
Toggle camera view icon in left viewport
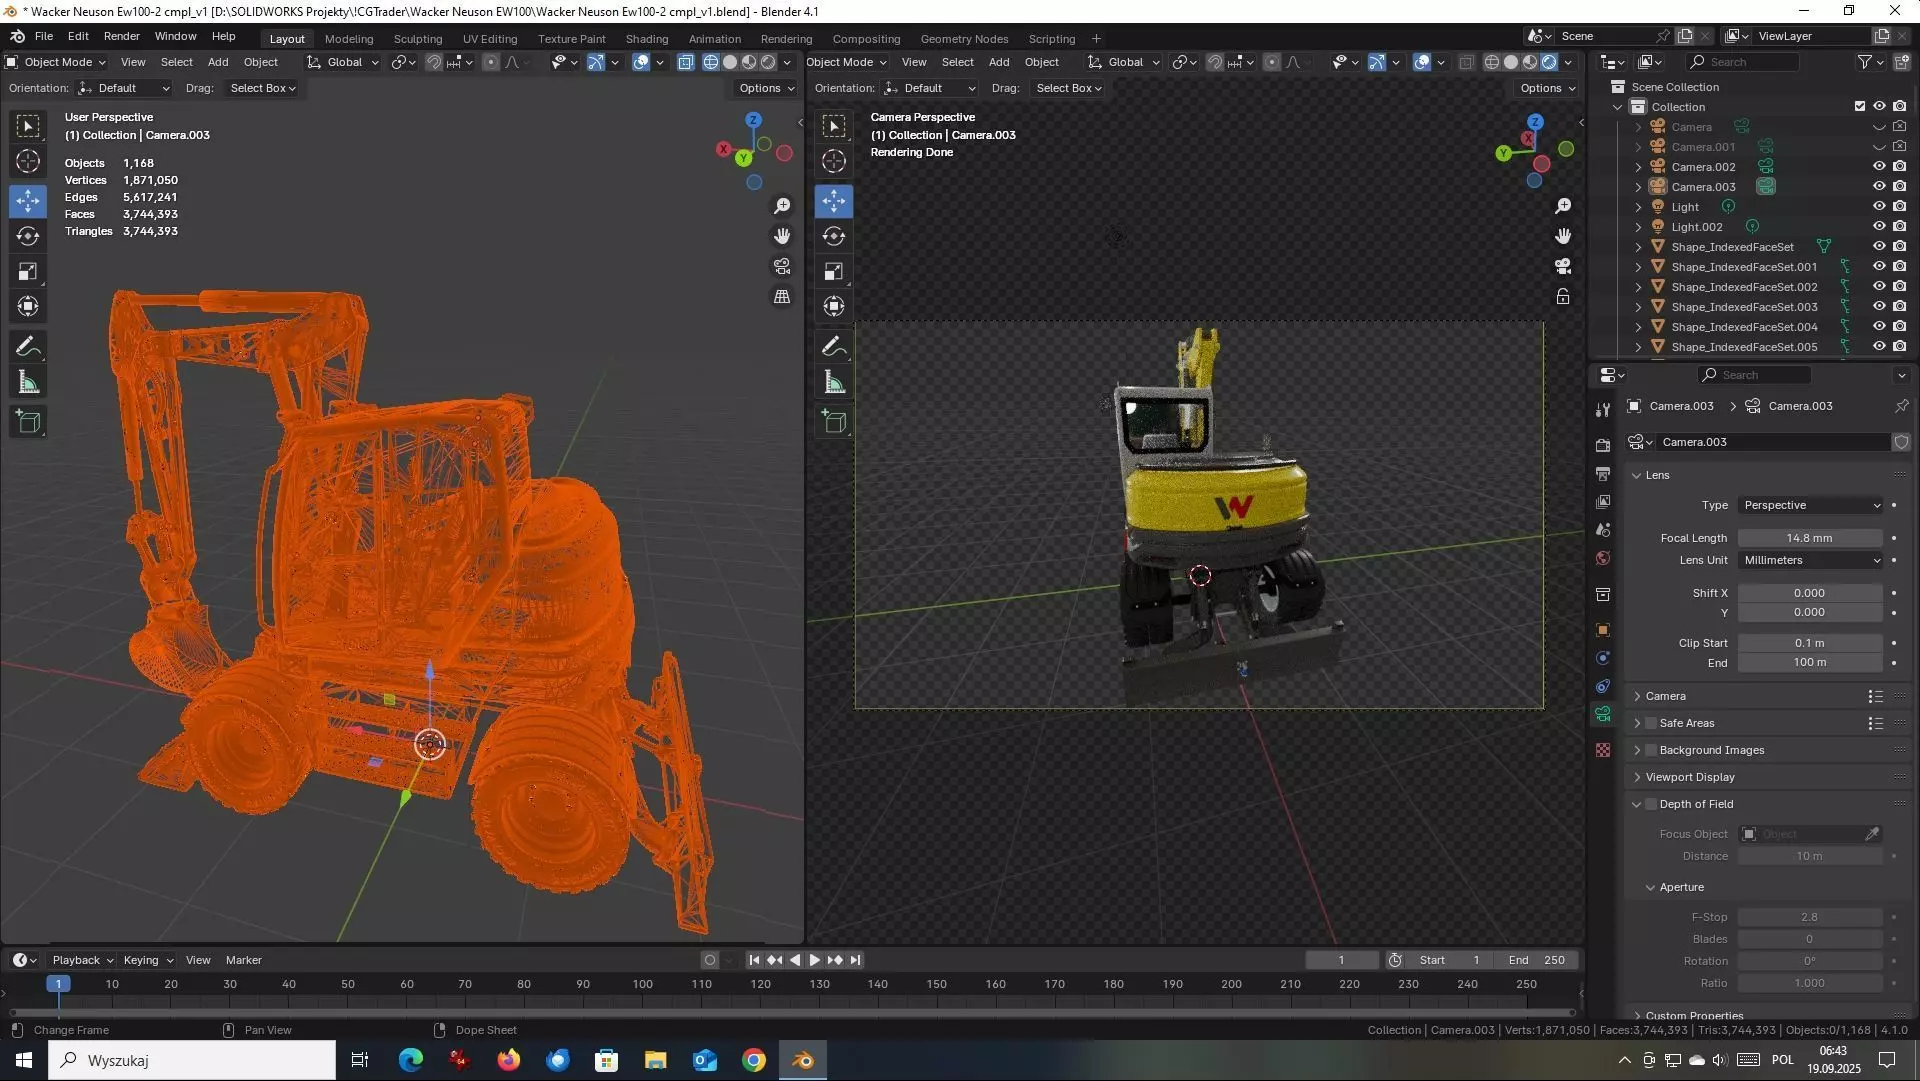click(782, 267)
